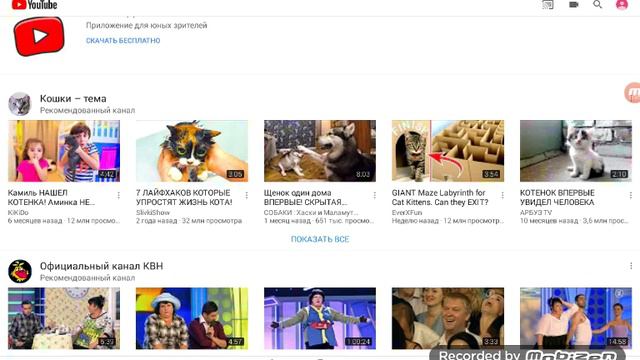Viewport: 640px width, 360px height.
Task: Open search via the magnifier icon
Action: click(597, 4)
